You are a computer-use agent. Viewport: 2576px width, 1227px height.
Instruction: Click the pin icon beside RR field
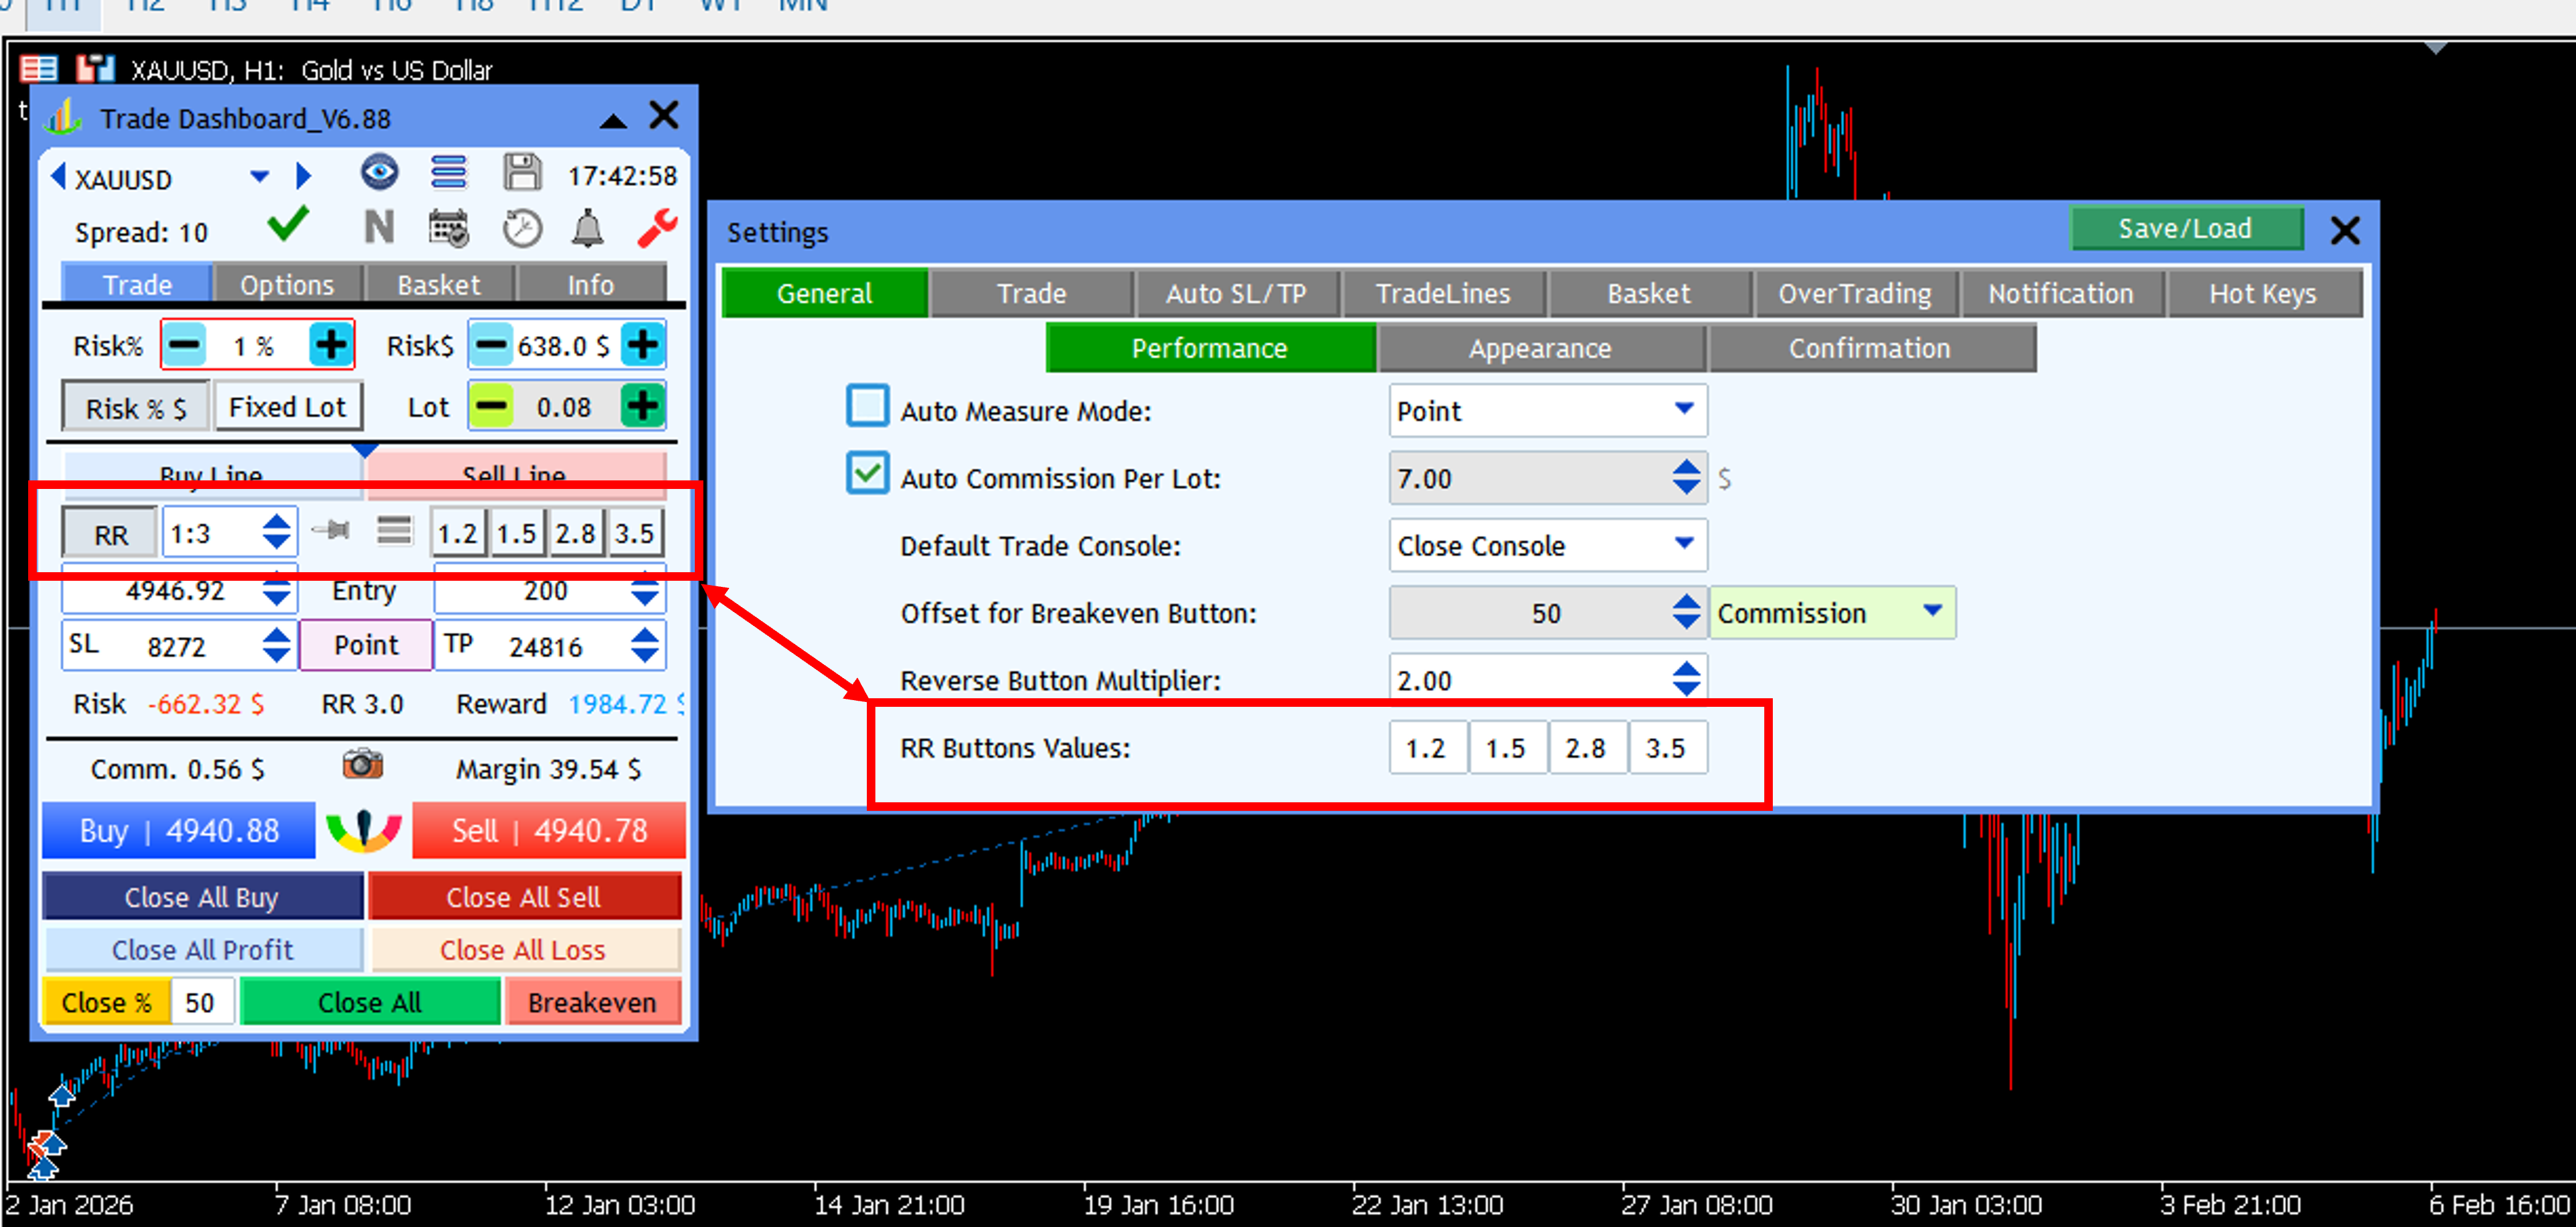click(331, 531)
